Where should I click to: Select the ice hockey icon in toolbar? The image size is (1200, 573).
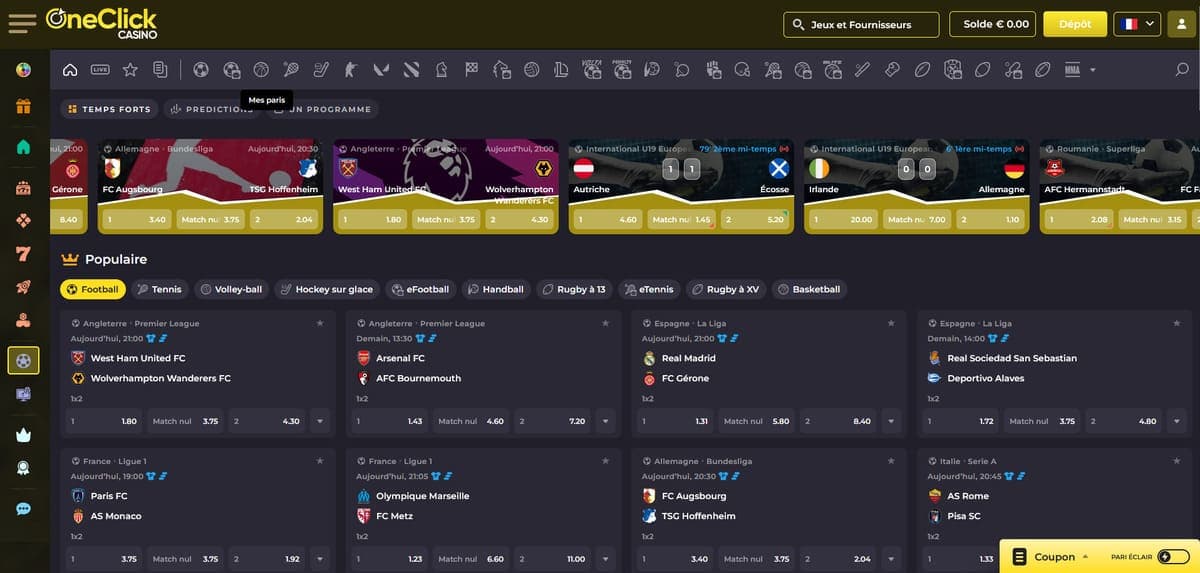click(321, 70)
